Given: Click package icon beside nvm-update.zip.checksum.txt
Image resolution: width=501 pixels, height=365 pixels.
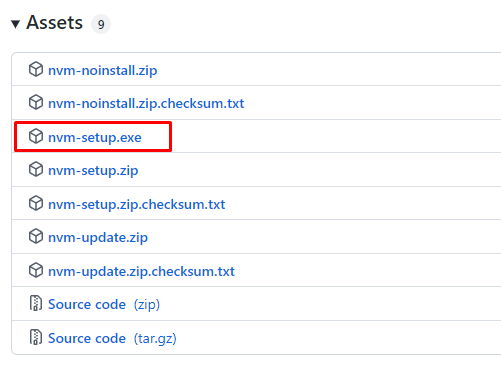Looking at the screenshot, I should tap(36, 270).
